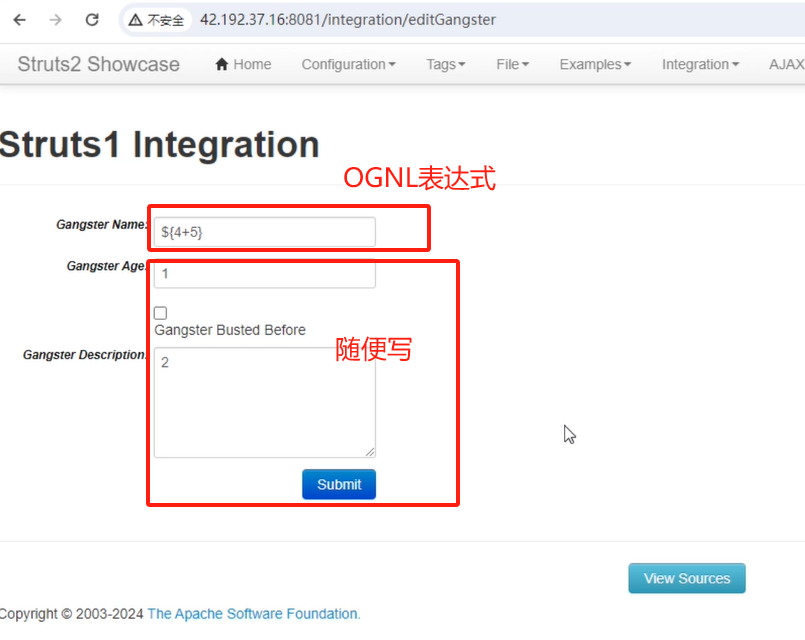Focus the Gangster Age input field
Image resolution: width=805 pixels, height=640 pixels.
[x=264, y=274]
